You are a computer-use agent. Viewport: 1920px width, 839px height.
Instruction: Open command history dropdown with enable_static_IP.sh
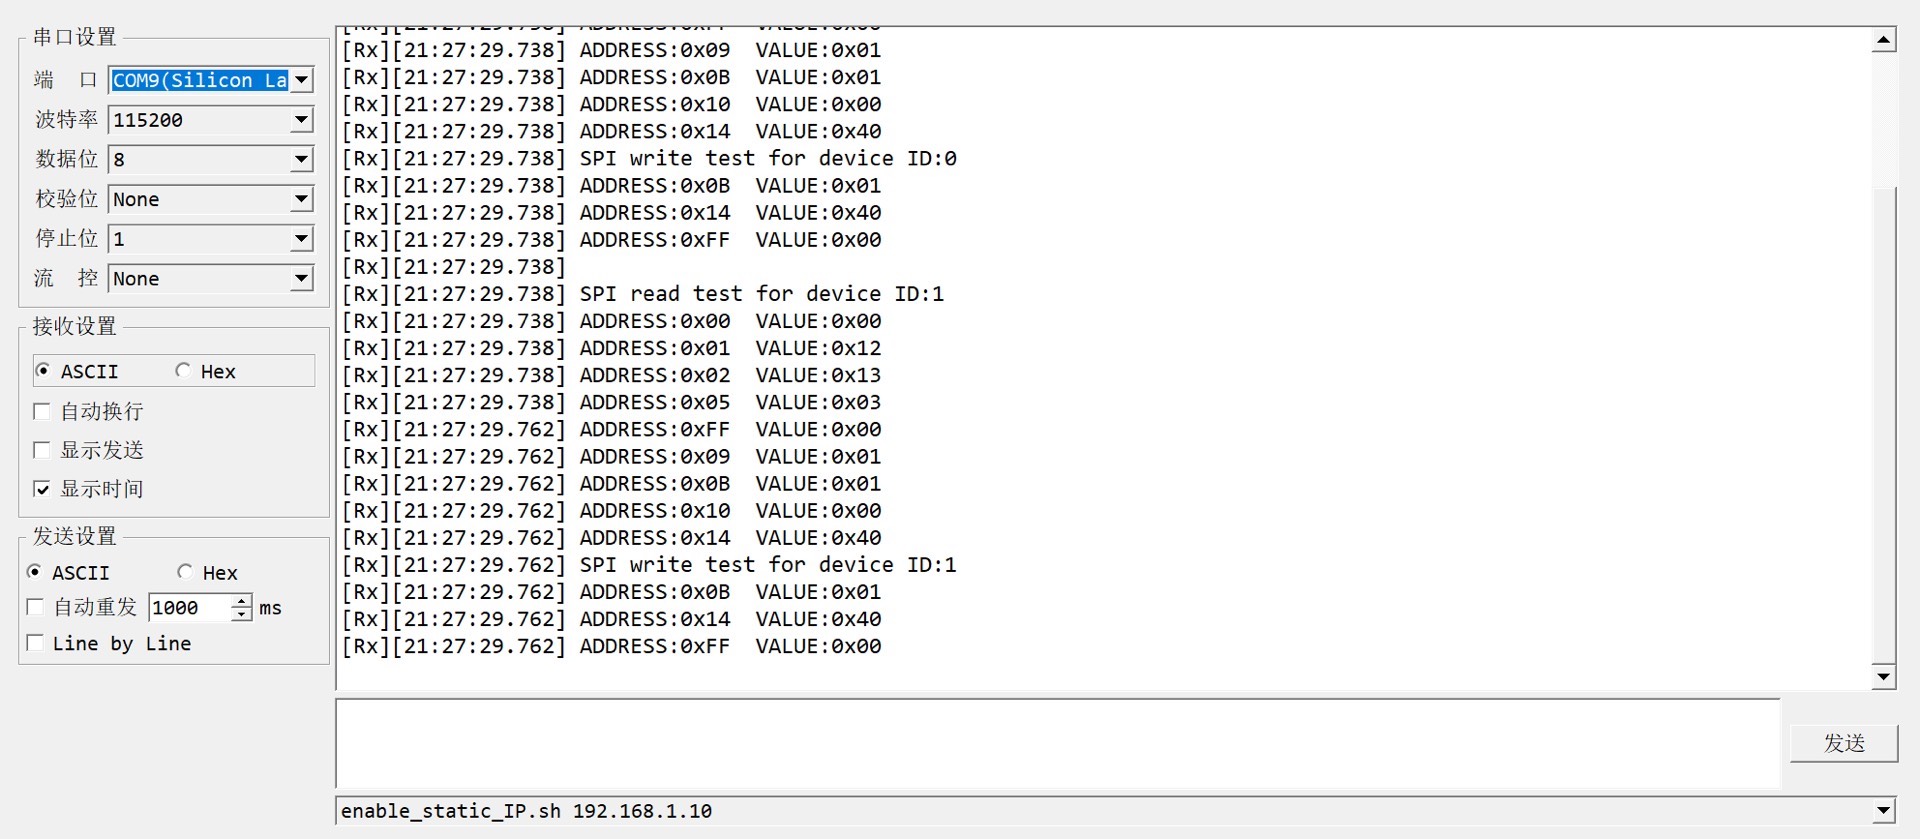click(x=1883, y=811)
